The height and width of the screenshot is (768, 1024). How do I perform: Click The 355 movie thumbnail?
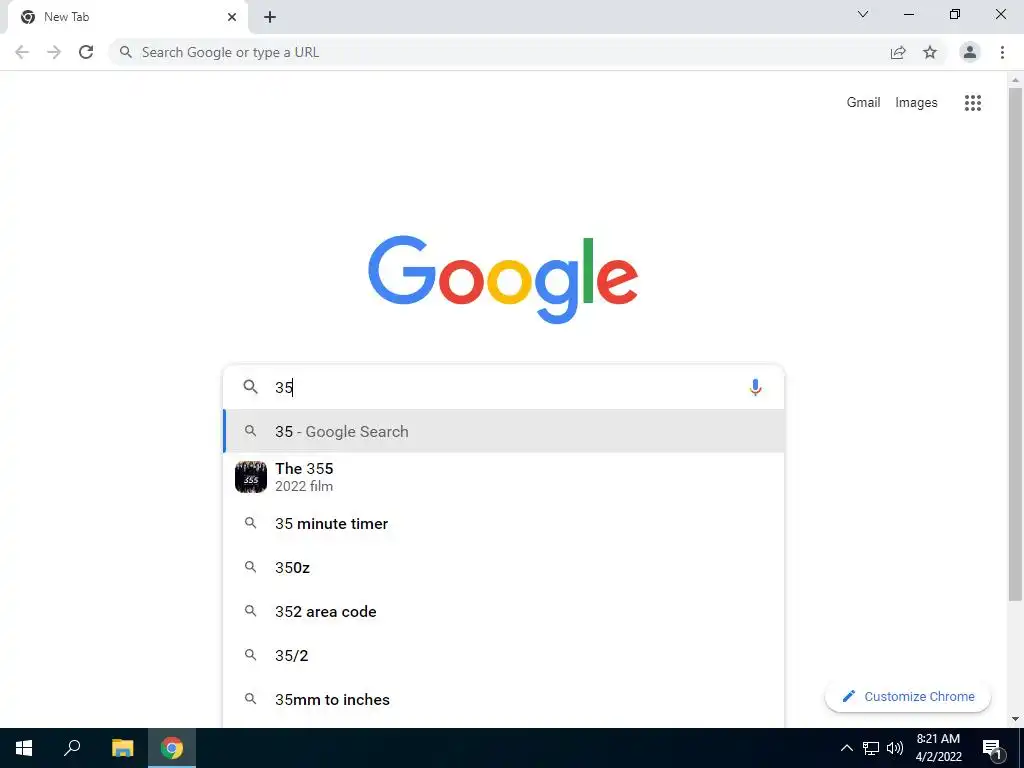coord(251,477)
